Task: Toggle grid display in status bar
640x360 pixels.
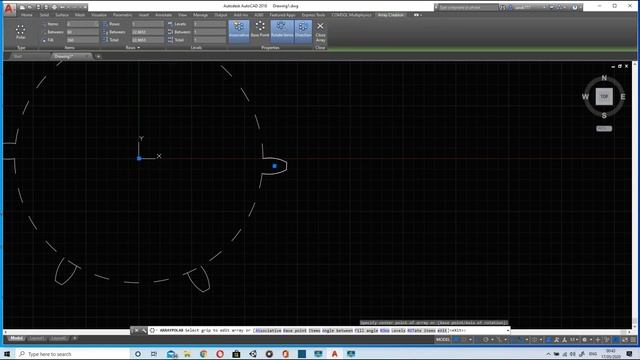Action: (457, 340)
